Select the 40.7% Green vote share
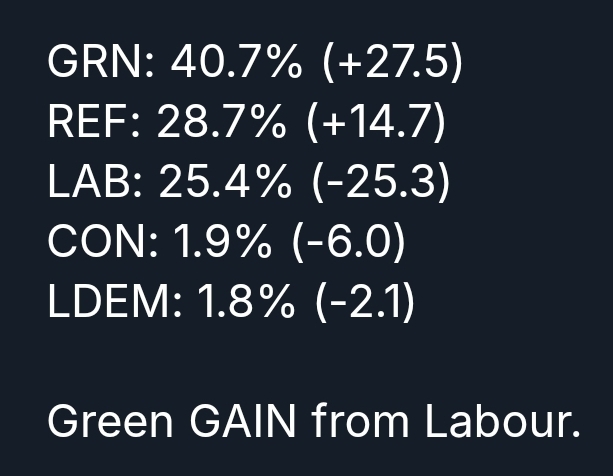 pyautogui.click(x=236, y=65)
